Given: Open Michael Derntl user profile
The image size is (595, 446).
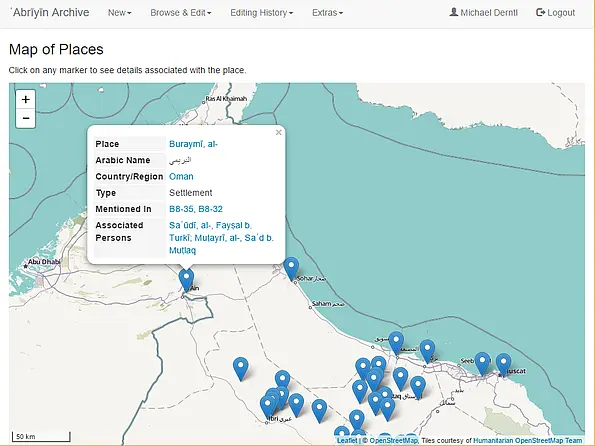Looking at the screenshot, I should pos(483,13).
